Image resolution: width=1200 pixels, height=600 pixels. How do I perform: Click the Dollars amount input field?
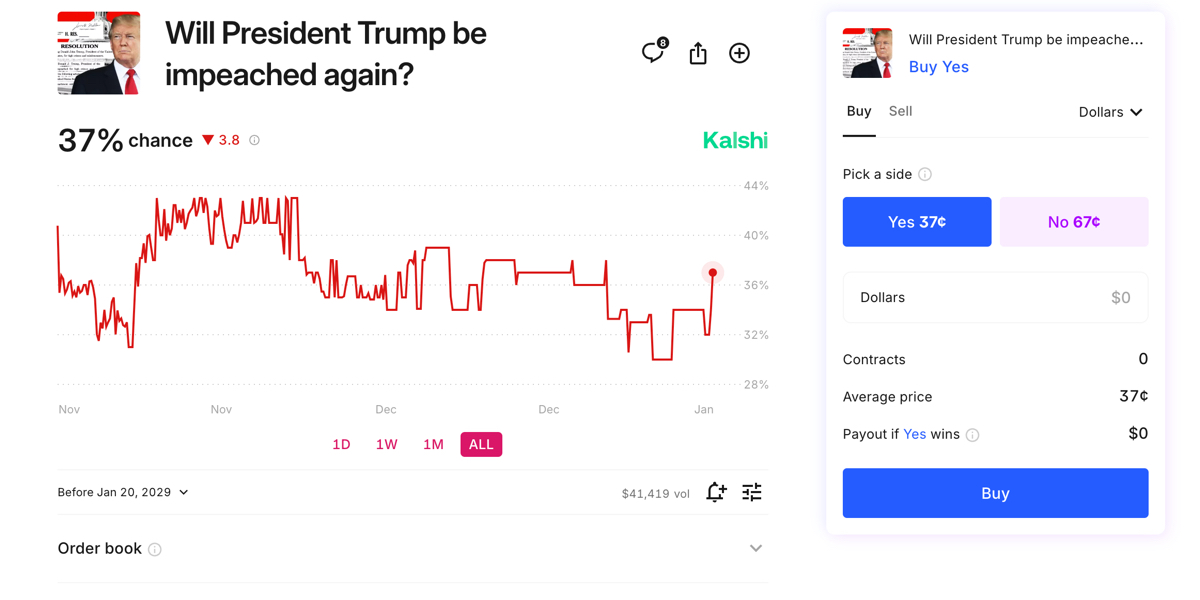pyautogui.click(x=995, y=297)
